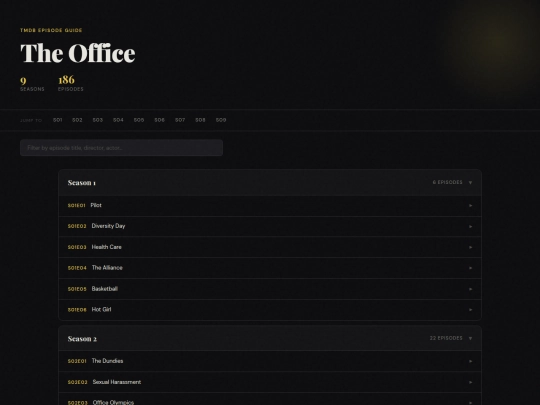Click the S02E02 episode code
Screen dimensions: 540x405
coord(77,382)
